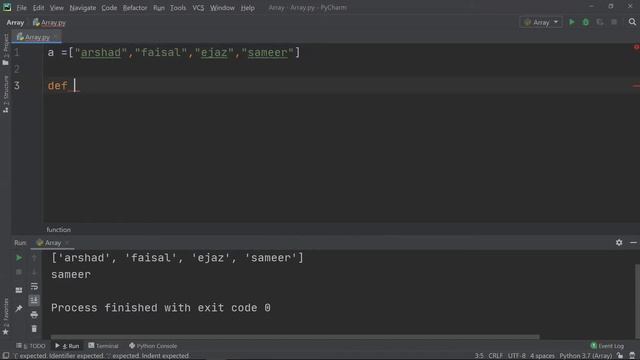
Task: Open the Window menu
Action: coord(222,8)
